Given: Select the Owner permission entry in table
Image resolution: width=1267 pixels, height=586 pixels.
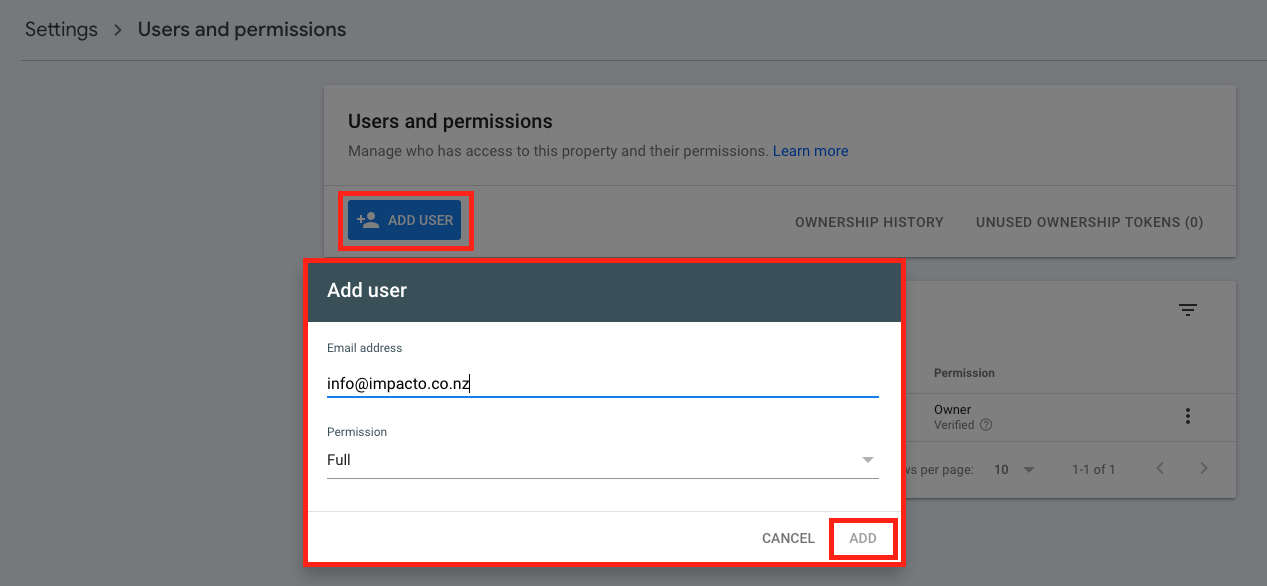Looking at the screenshot, I should tap(952, 410).
